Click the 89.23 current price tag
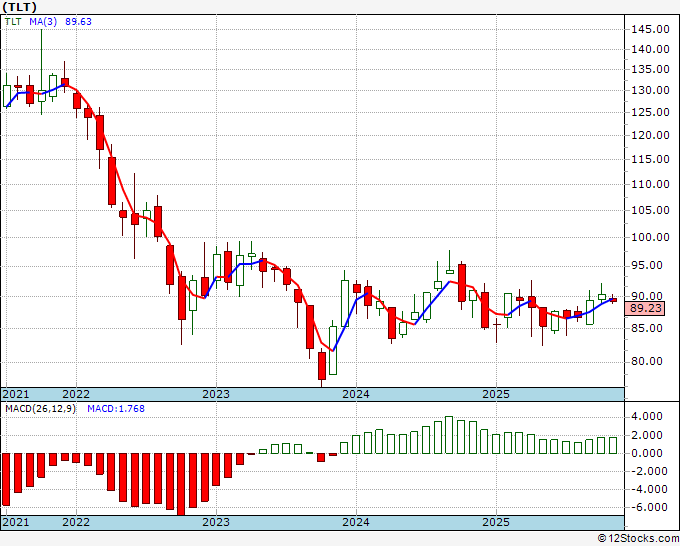 pyautogui.click(x=645, y=308)
